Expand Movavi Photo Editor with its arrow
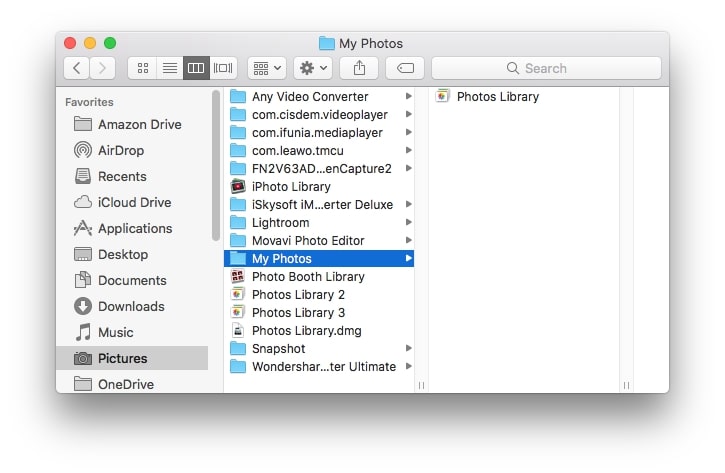Screen dimensions: 725x473 point(408,240)
